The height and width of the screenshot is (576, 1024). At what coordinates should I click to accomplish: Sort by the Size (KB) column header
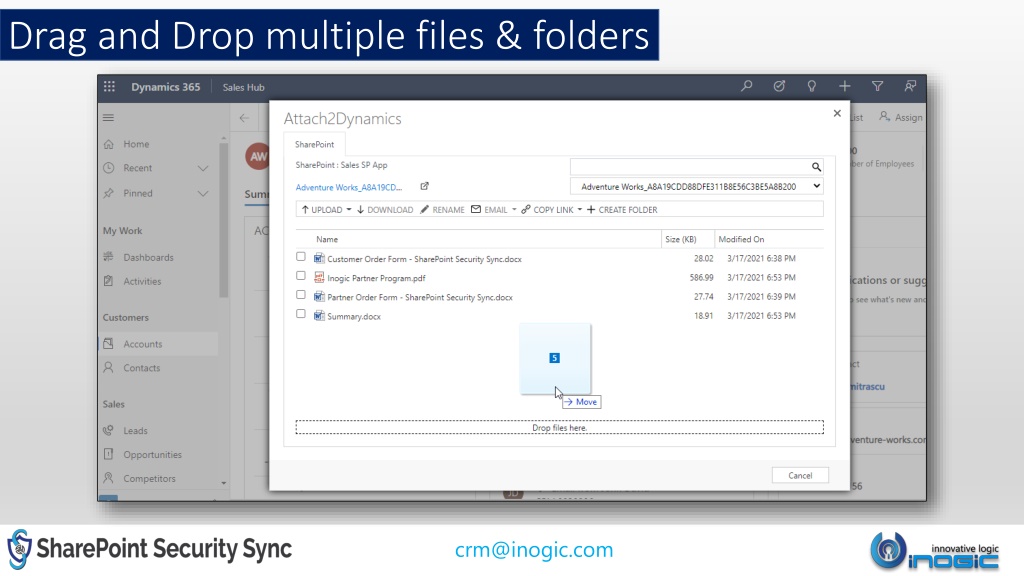coord(680,240)
